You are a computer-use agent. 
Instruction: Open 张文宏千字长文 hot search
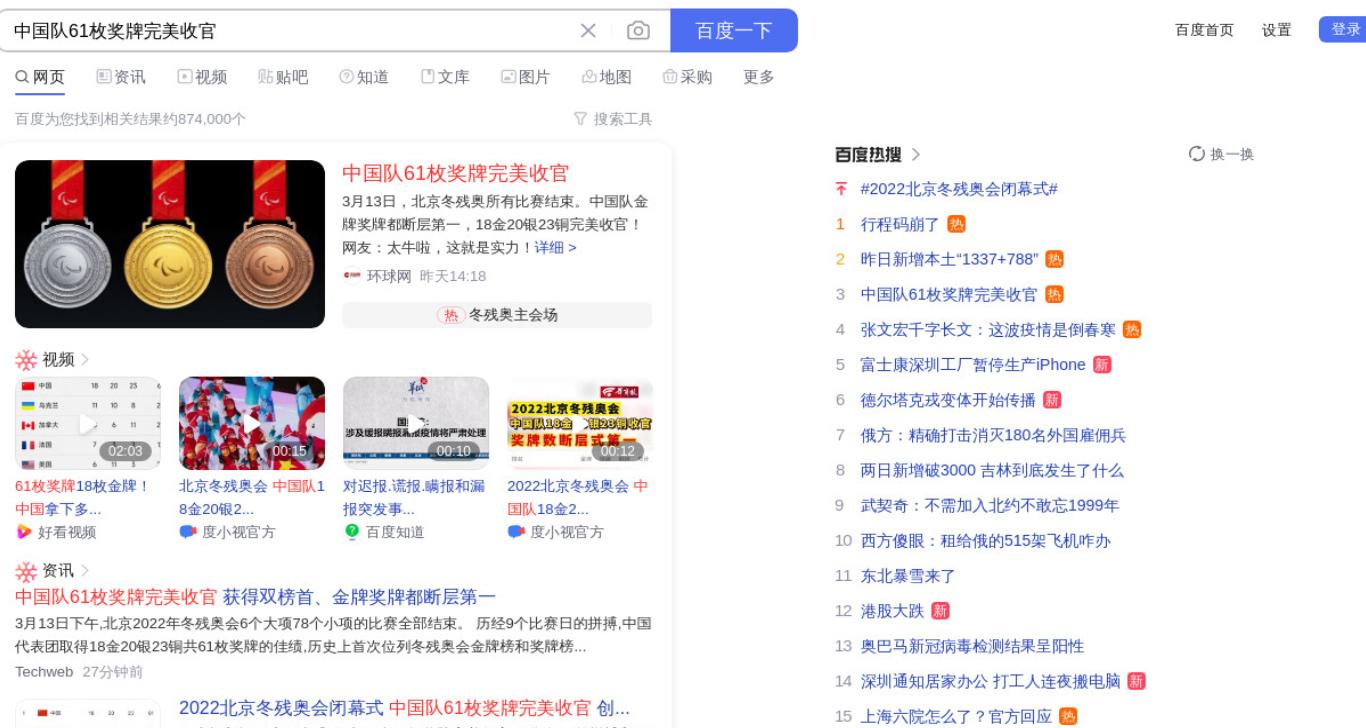pyautogui.click(x=988, y=329)
